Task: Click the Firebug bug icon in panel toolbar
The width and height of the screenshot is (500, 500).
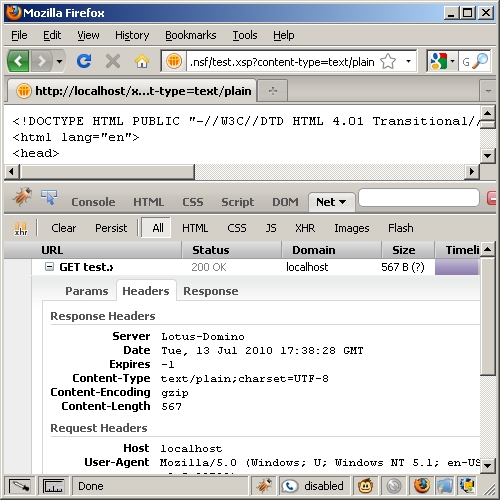Action: coord(22,197)
